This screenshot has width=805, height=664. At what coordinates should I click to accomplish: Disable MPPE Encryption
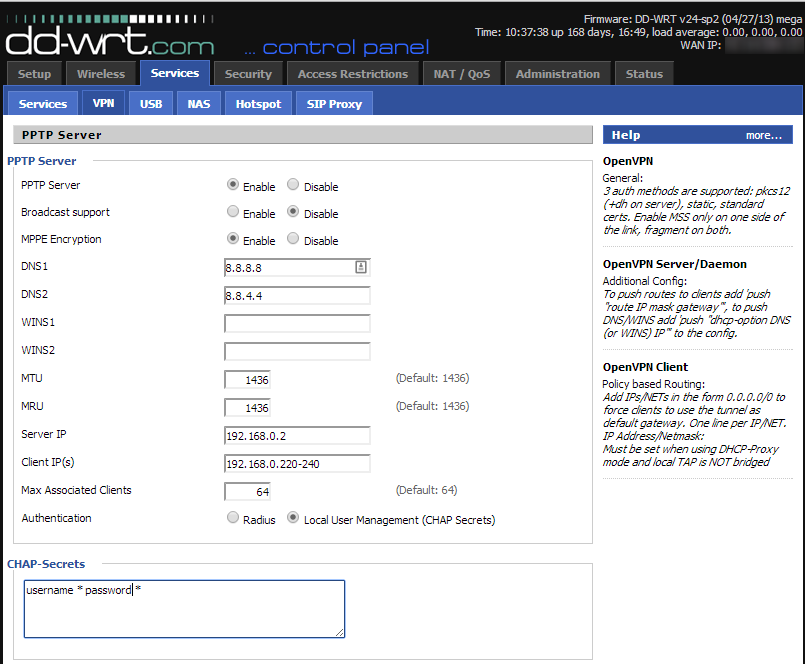click(x=293, y=239)
